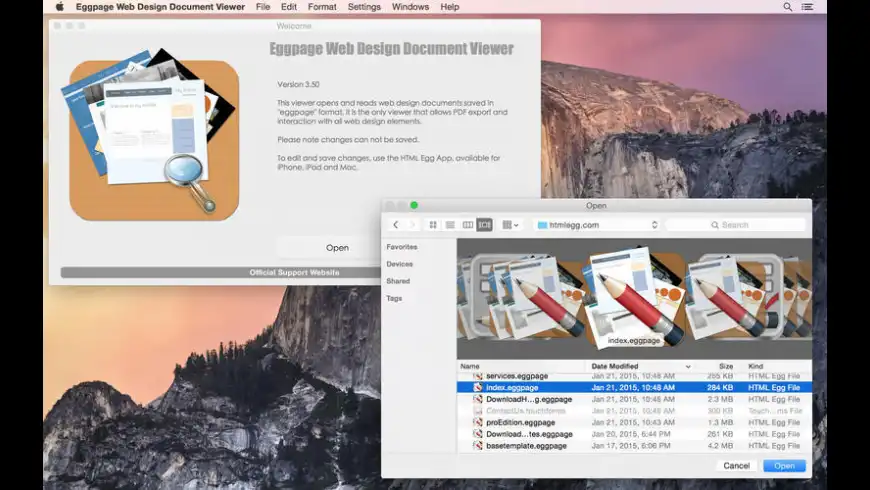Select the index.eggpage cover flow thumbnail

point(634,300)
